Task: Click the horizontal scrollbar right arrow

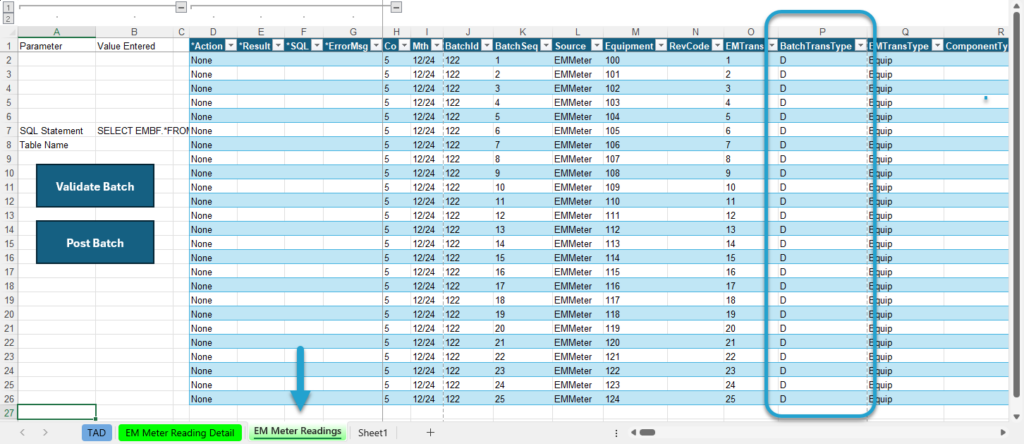Action: pyautogui.click(x=1004, y=432)
